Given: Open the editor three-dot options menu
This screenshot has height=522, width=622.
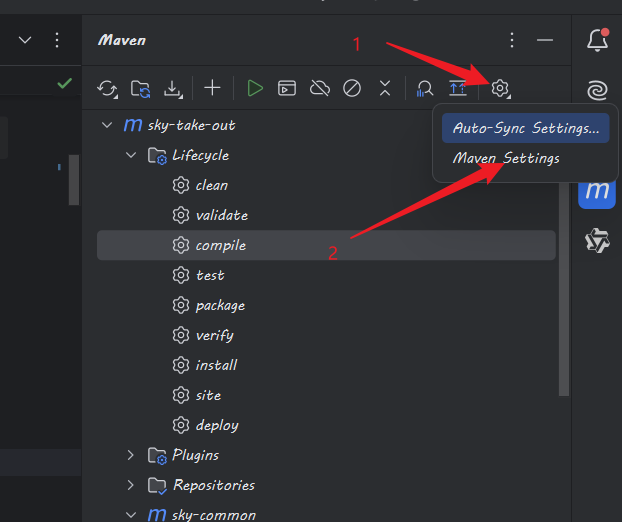Looking at the screenshot, I should coord(57,40).
